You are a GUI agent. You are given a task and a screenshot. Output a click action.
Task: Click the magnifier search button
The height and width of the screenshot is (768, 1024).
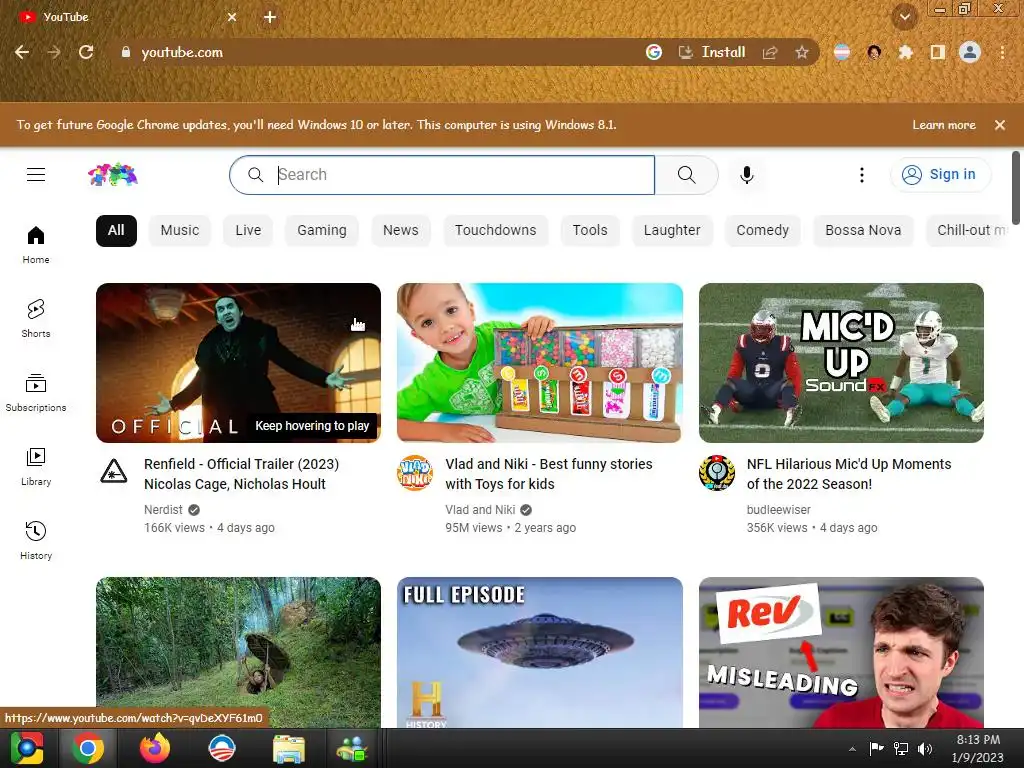[x=686, y=174]
